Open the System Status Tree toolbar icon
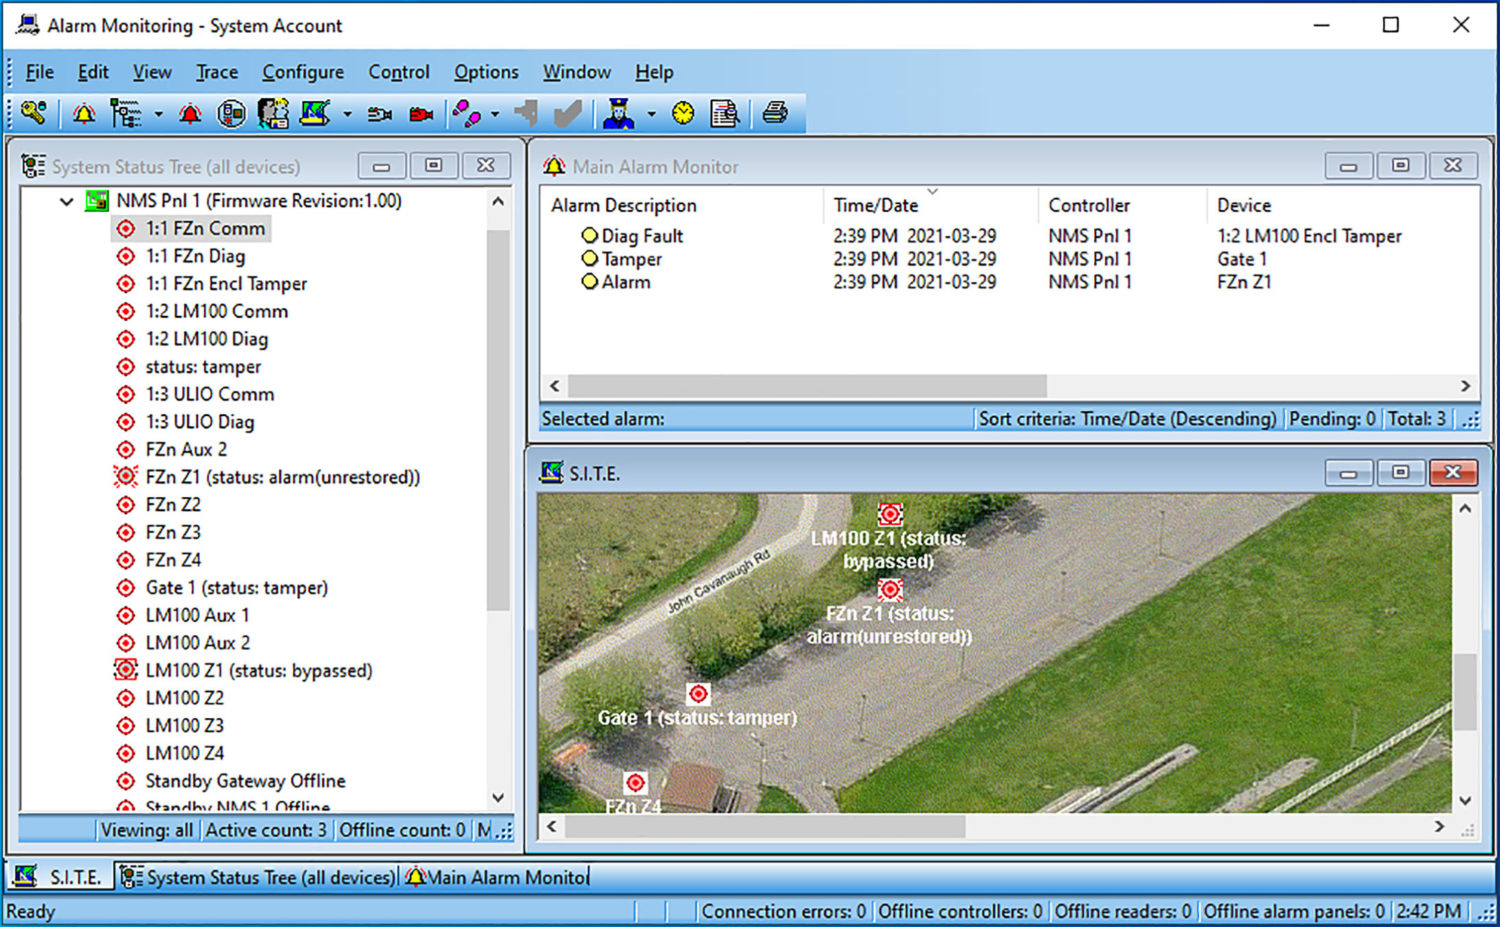The image size is (1500, 927). pyautogui.click(x=123, y=113)
